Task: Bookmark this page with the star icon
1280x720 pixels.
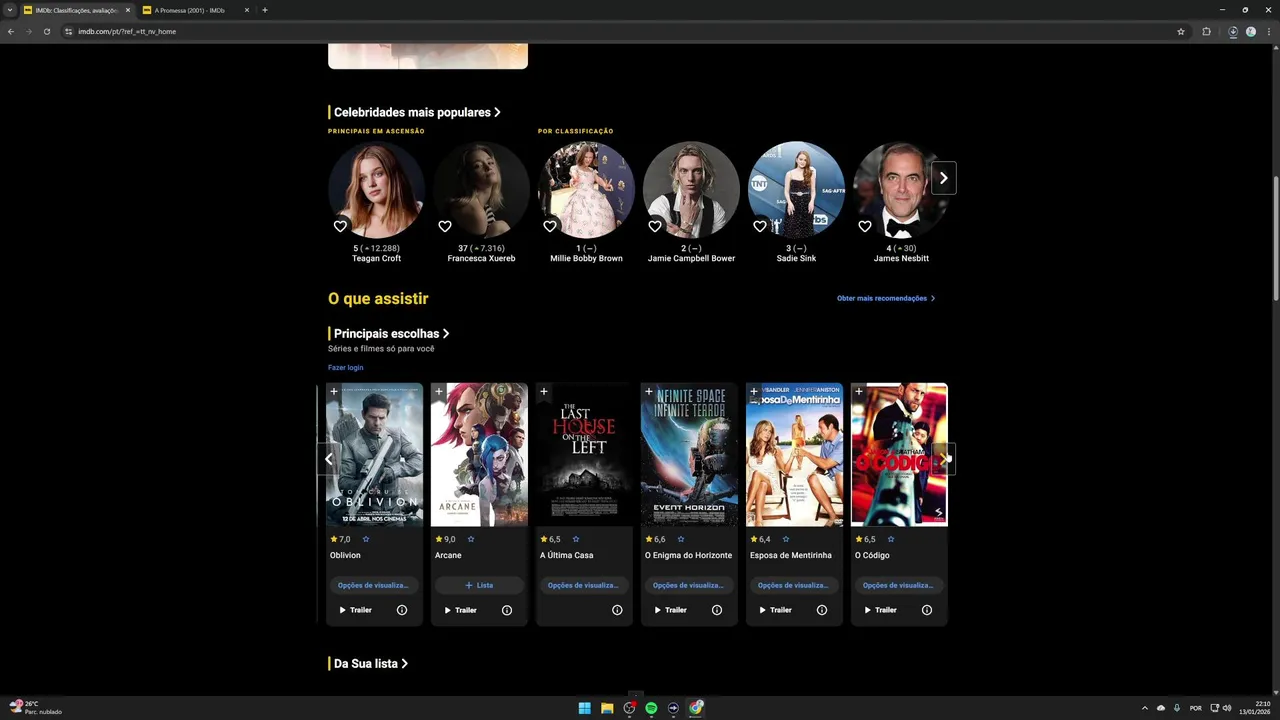Action: pos(1181,31)
